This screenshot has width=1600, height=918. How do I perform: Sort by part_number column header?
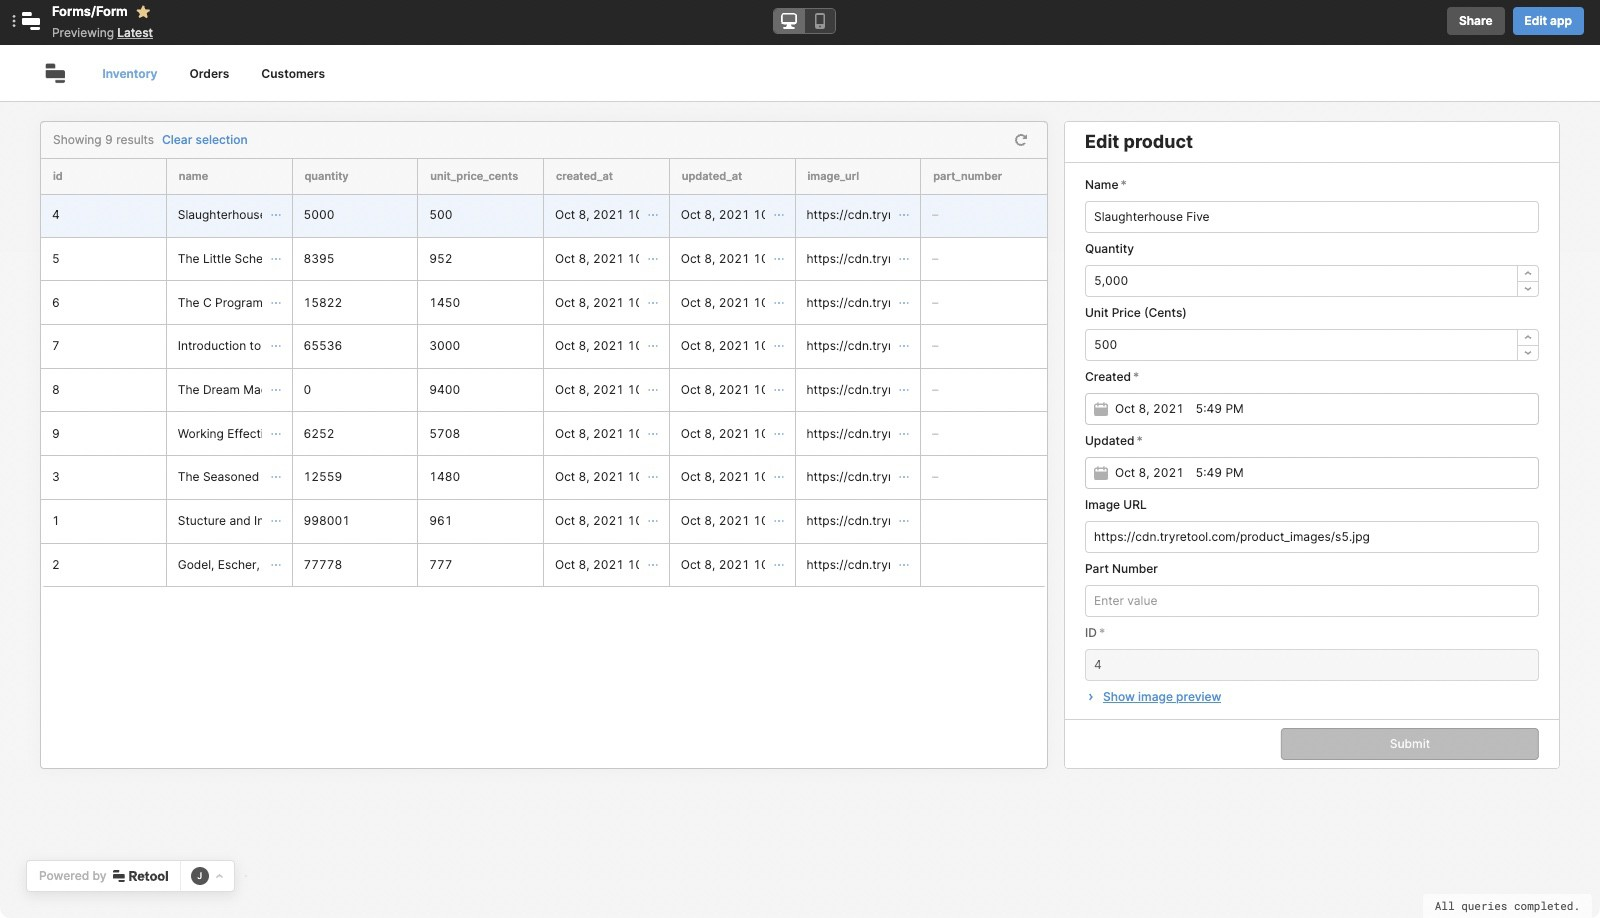pyautogui.click(x=983, y=176)
